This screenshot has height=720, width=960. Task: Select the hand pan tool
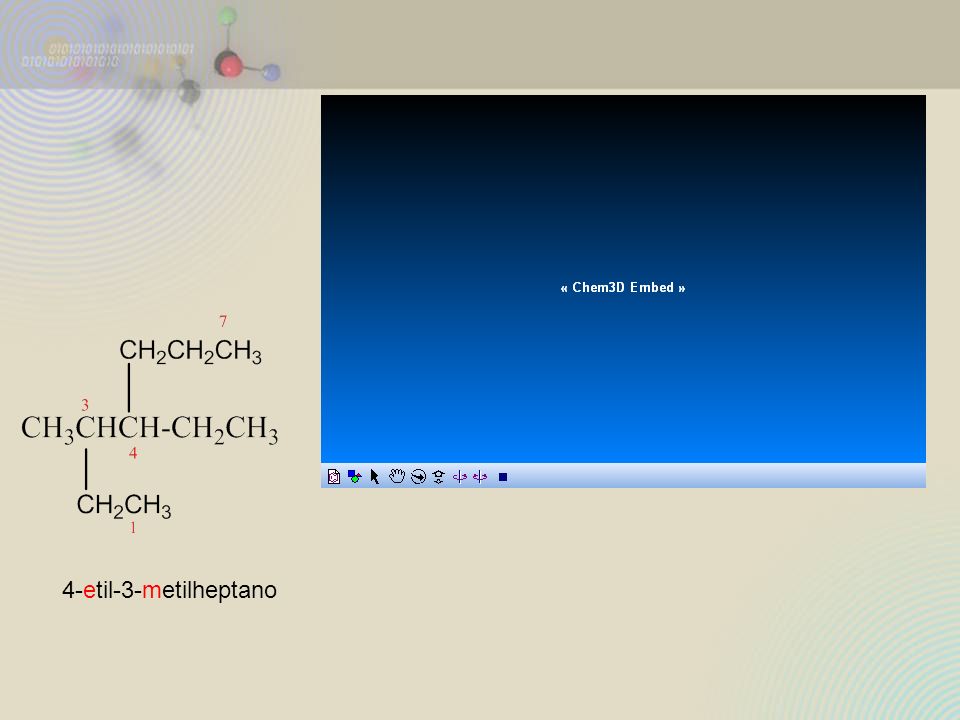pos(397,476)
